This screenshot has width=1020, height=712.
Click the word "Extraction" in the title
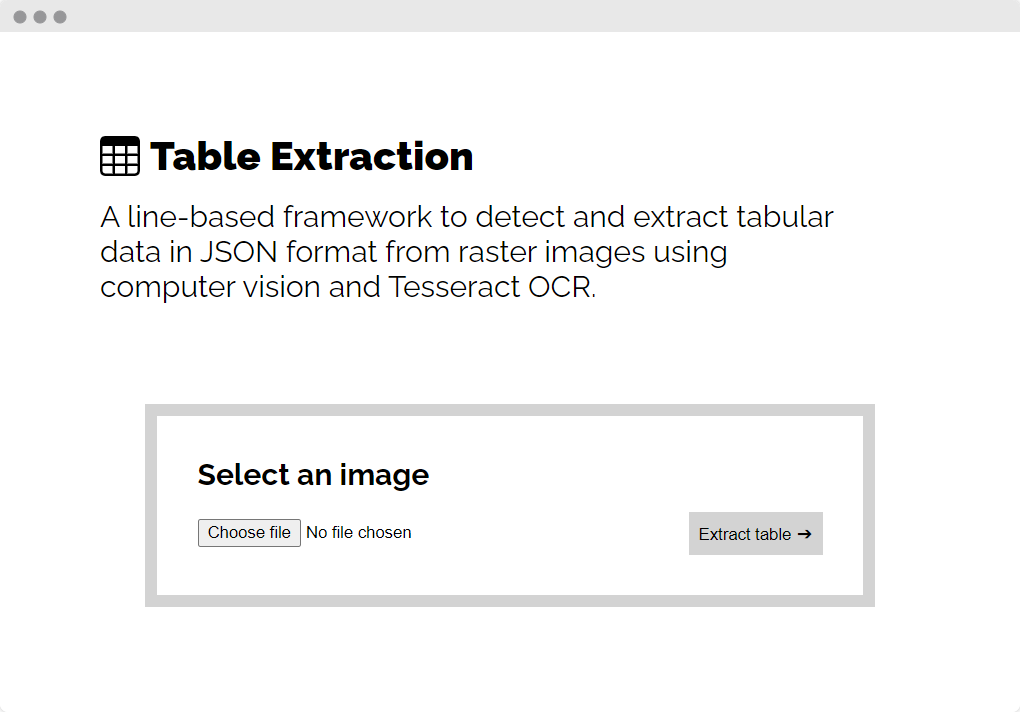tap(371, 157)
